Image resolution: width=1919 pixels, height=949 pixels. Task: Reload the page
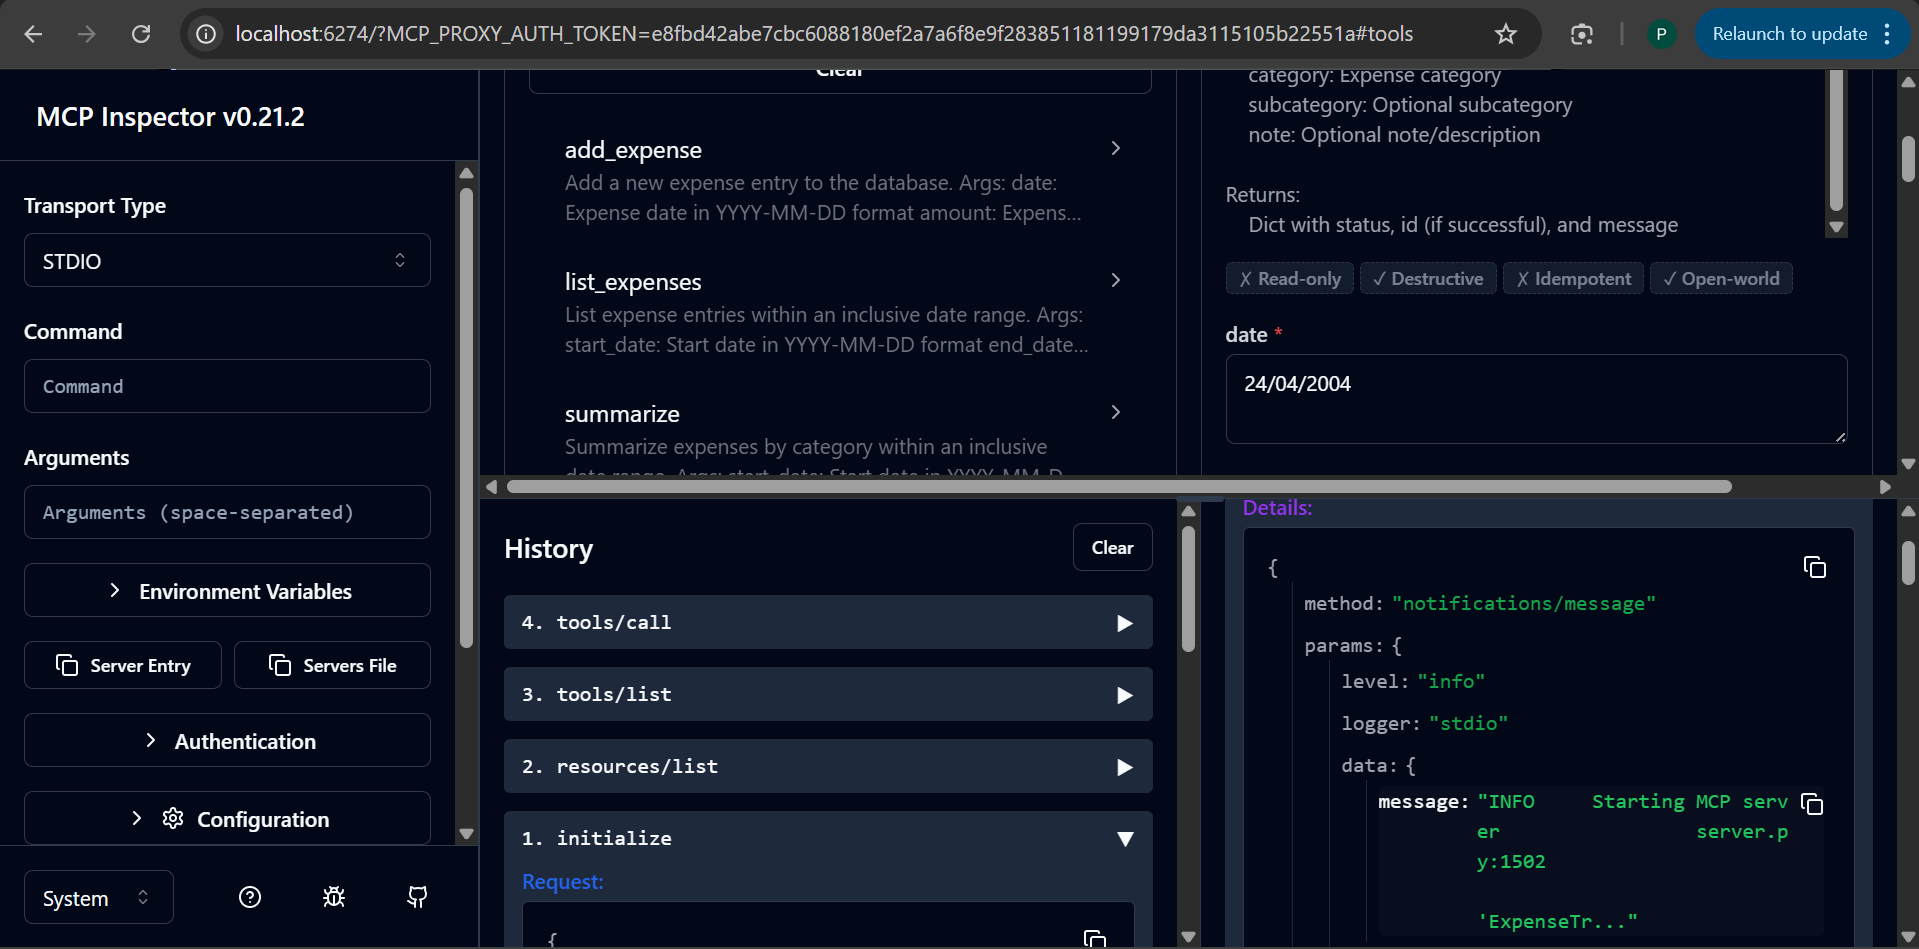(x=141, y=34)
